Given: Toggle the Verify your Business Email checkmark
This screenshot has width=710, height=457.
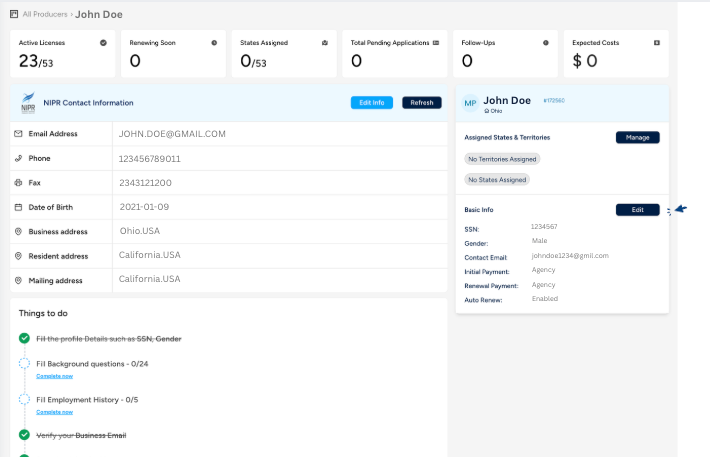Looking at the screenshot, I should tap(24, 435).
